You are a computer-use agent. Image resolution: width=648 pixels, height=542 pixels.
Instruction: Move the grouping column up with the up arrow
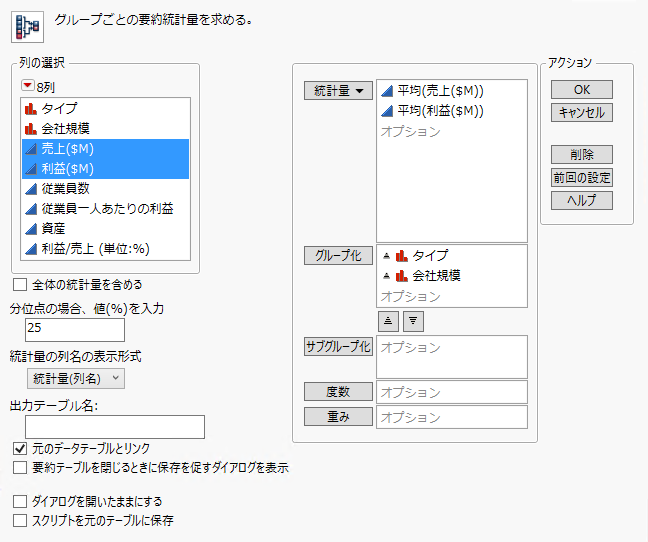(388, 320)
